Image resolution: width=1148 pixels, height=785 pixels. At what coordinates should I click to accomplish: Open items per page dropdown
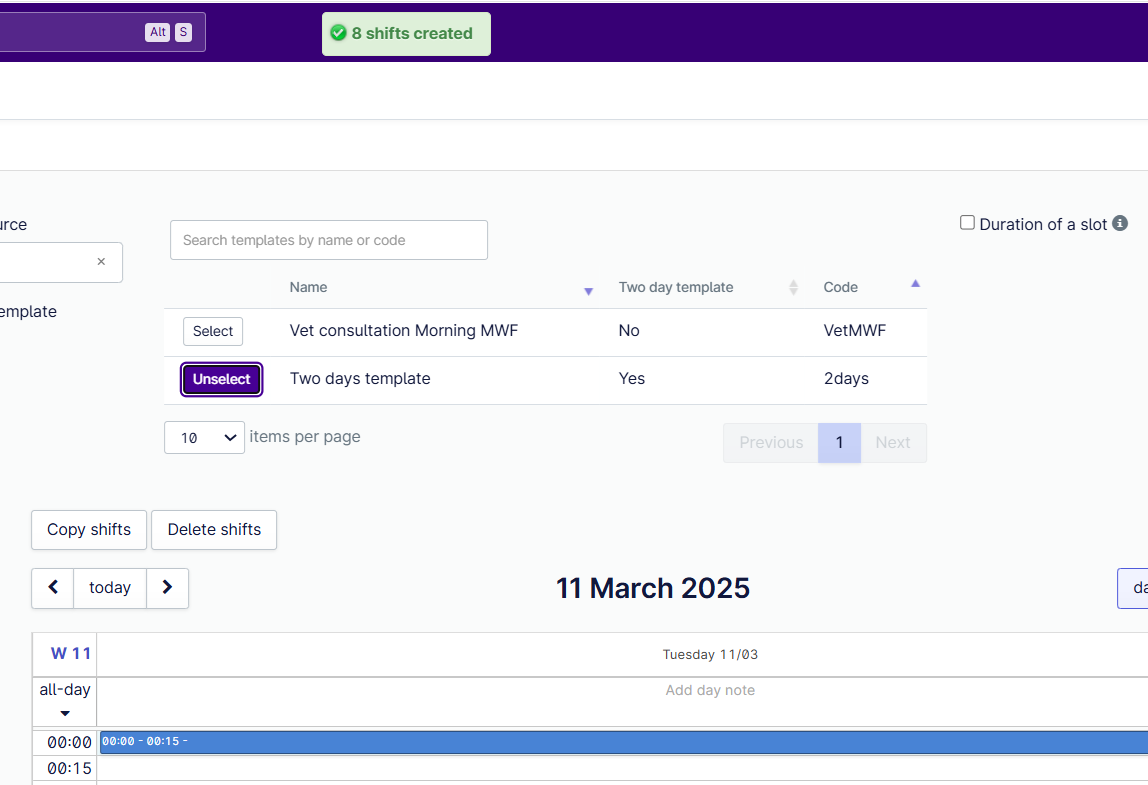pyautogui.click(x=204, y=437)
